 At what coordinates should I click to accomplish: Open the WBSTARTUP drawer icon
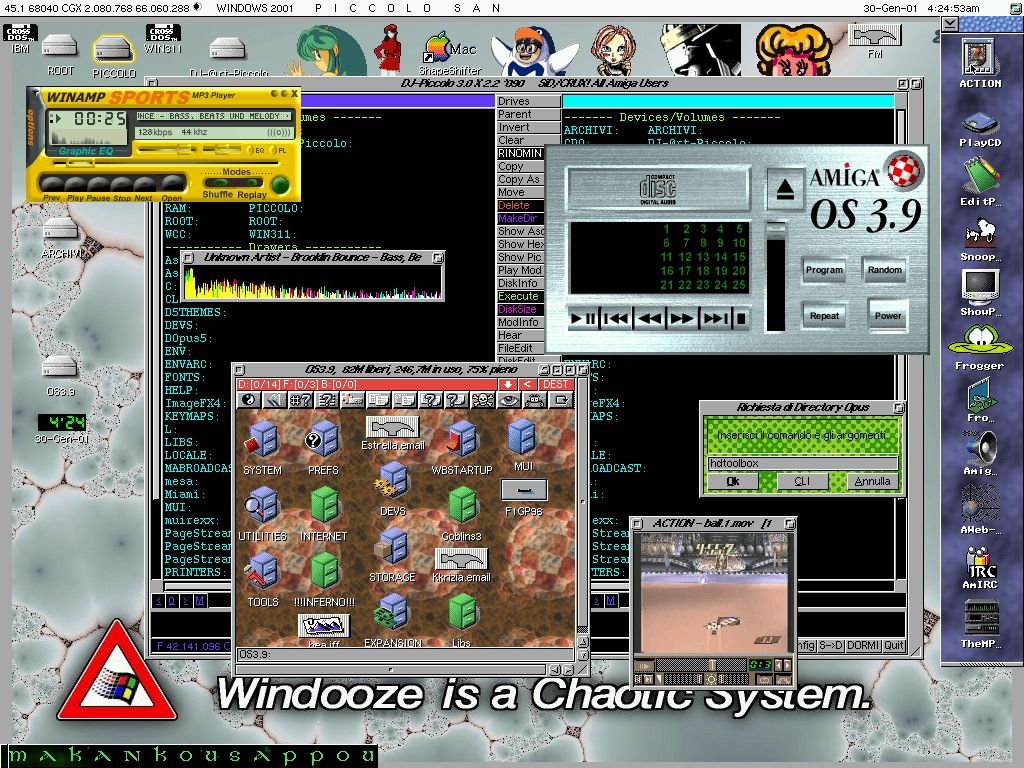click(461, 441)
